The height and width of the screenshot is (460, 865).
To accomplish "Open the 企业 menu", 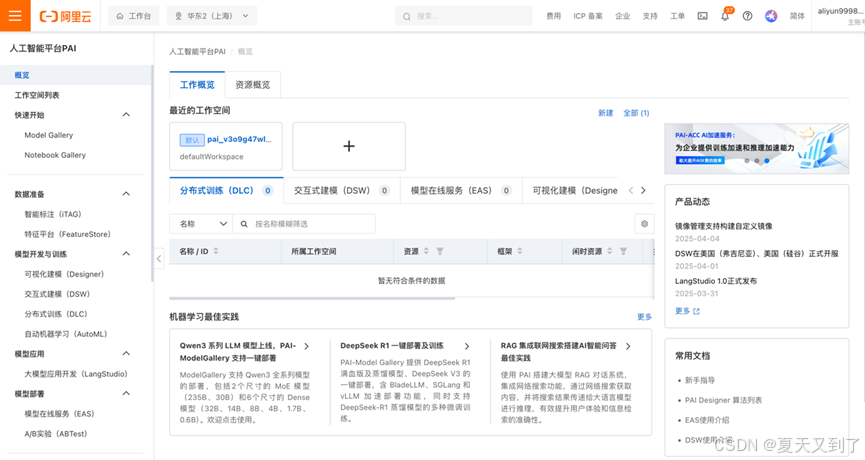I will [x=622, y=16].
